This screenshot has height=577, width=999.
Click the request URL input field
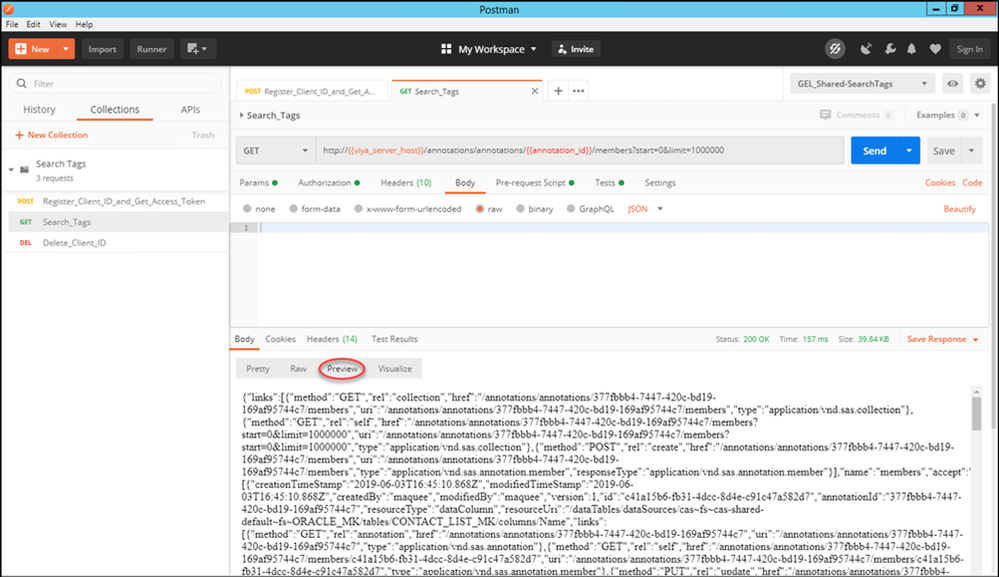[580, 151]
